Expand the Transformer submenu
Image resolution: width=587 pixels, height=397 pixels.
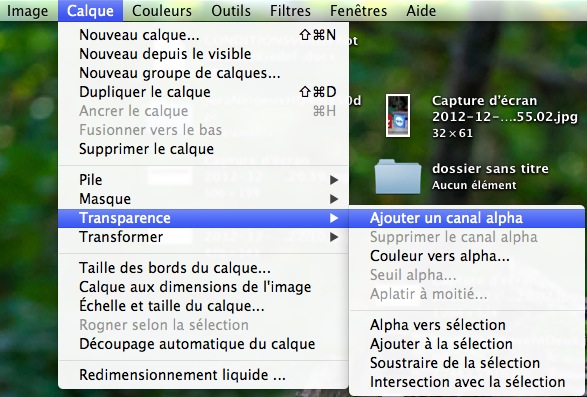pyautogui.click(x=203, y=237)
